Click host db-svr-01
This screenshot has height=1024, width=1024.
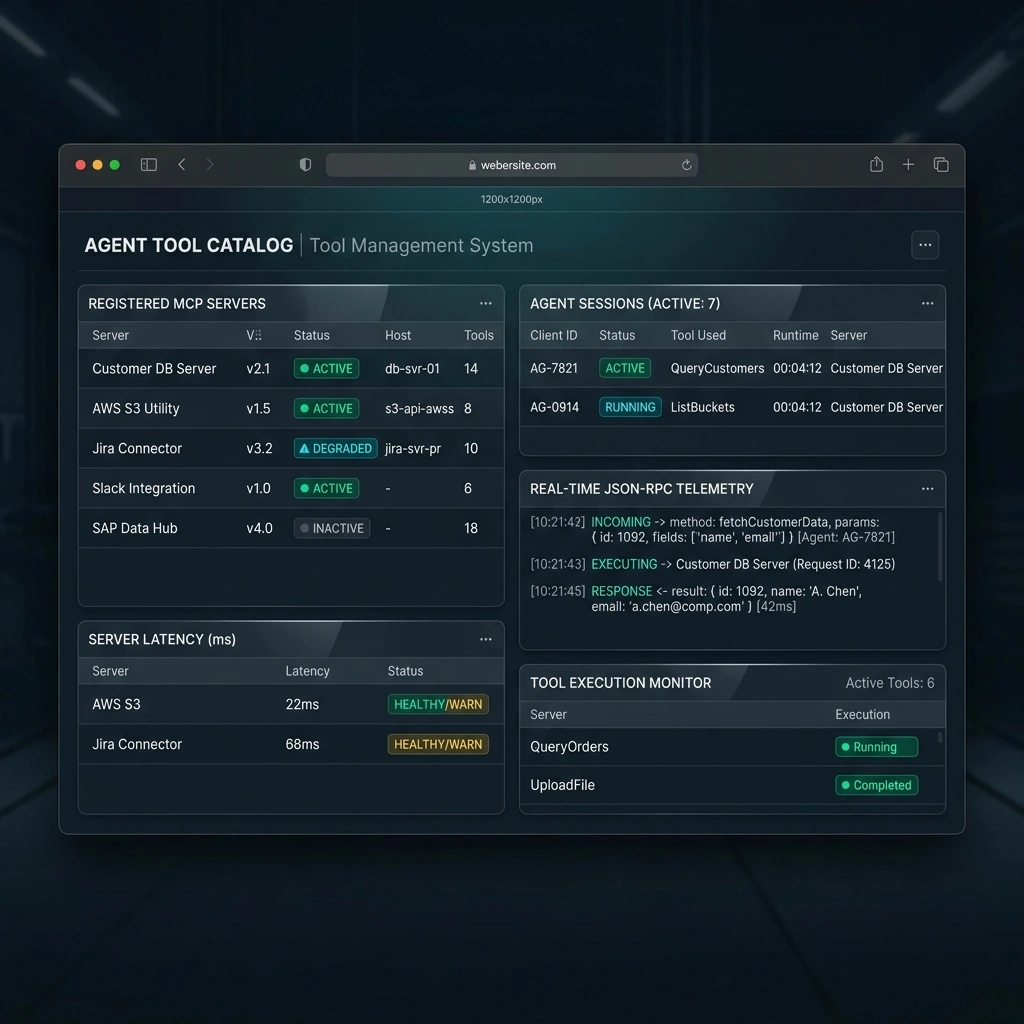click(x=412, y=368)
